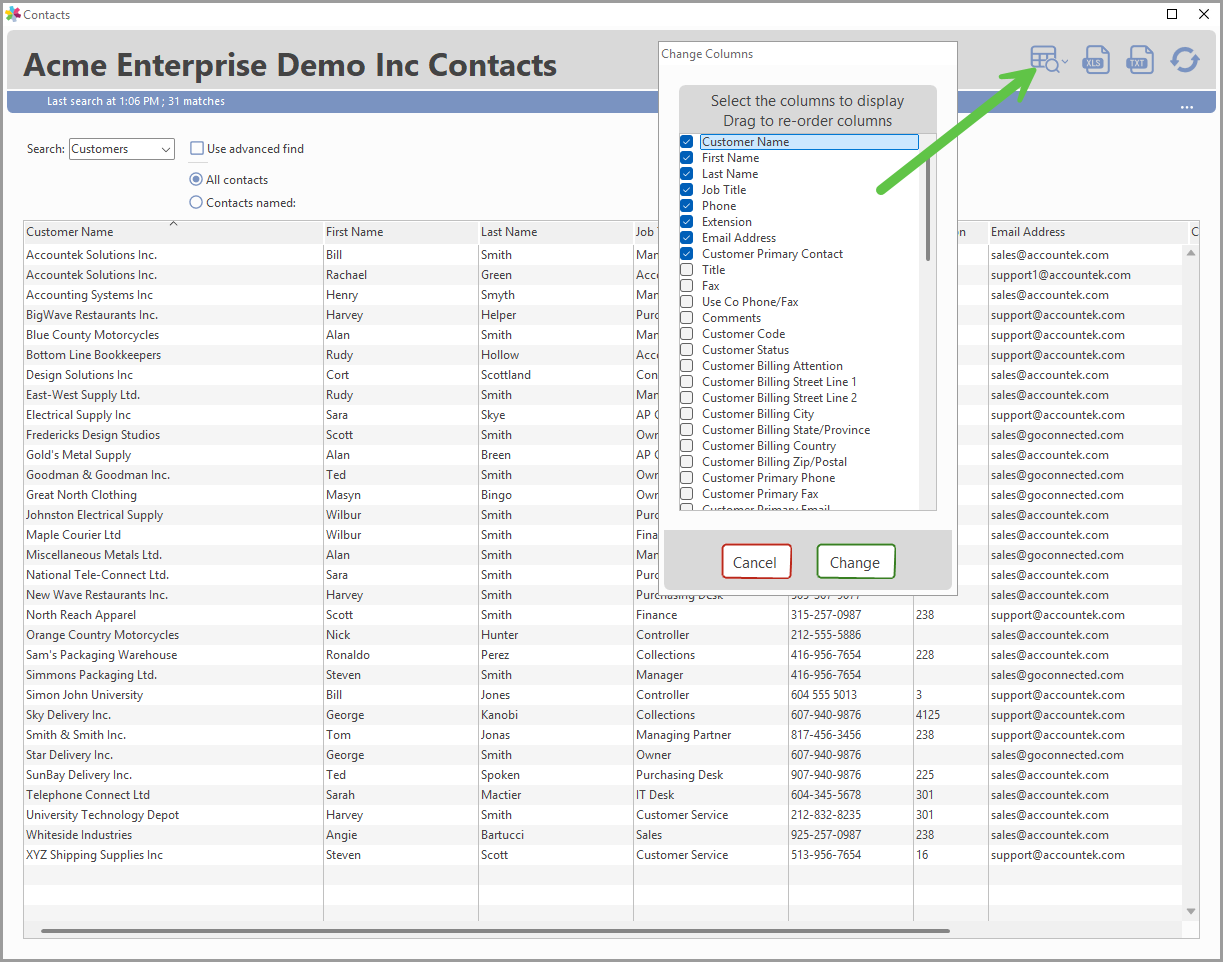Enable the Comments column checkbox
The width and height of the screenshot is (1223, 962).
(687, 318)
